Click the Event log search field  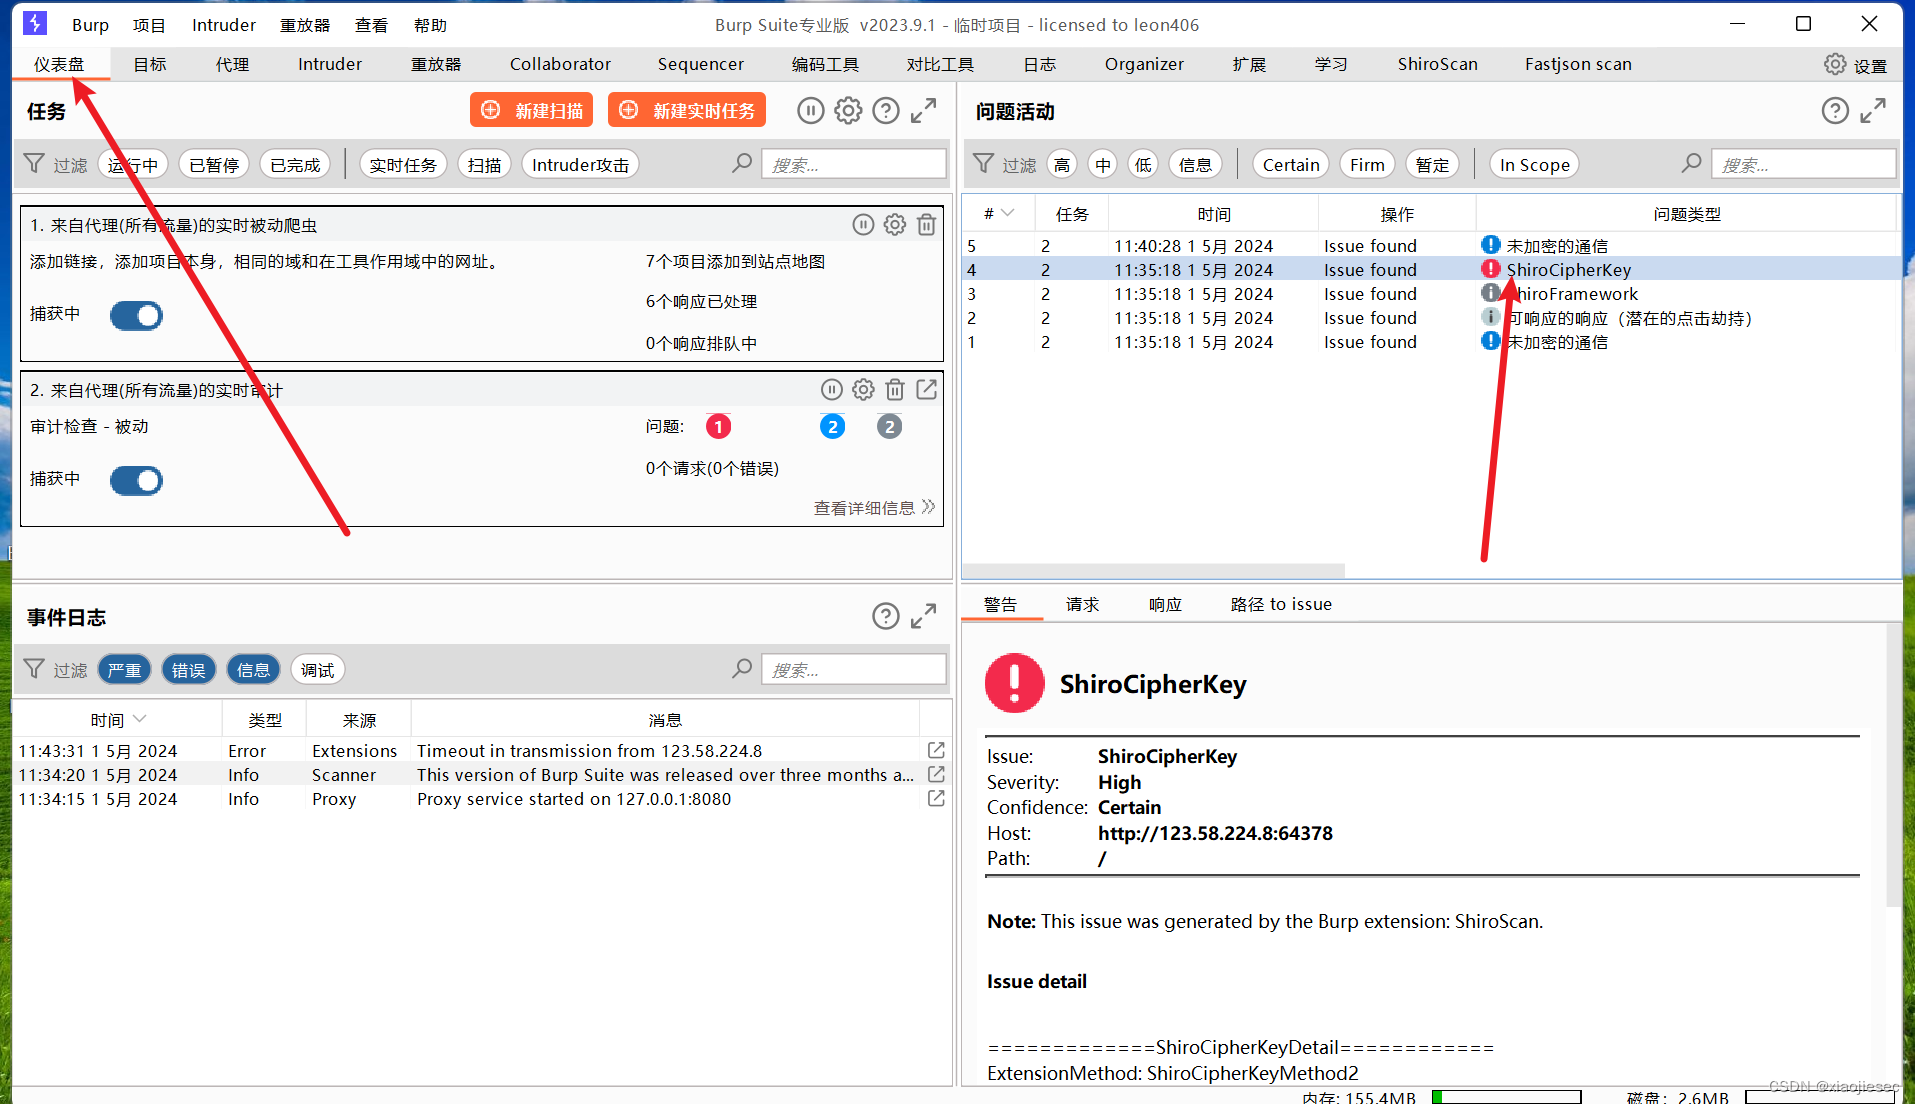pyautogui.click(x=853, y=669)
